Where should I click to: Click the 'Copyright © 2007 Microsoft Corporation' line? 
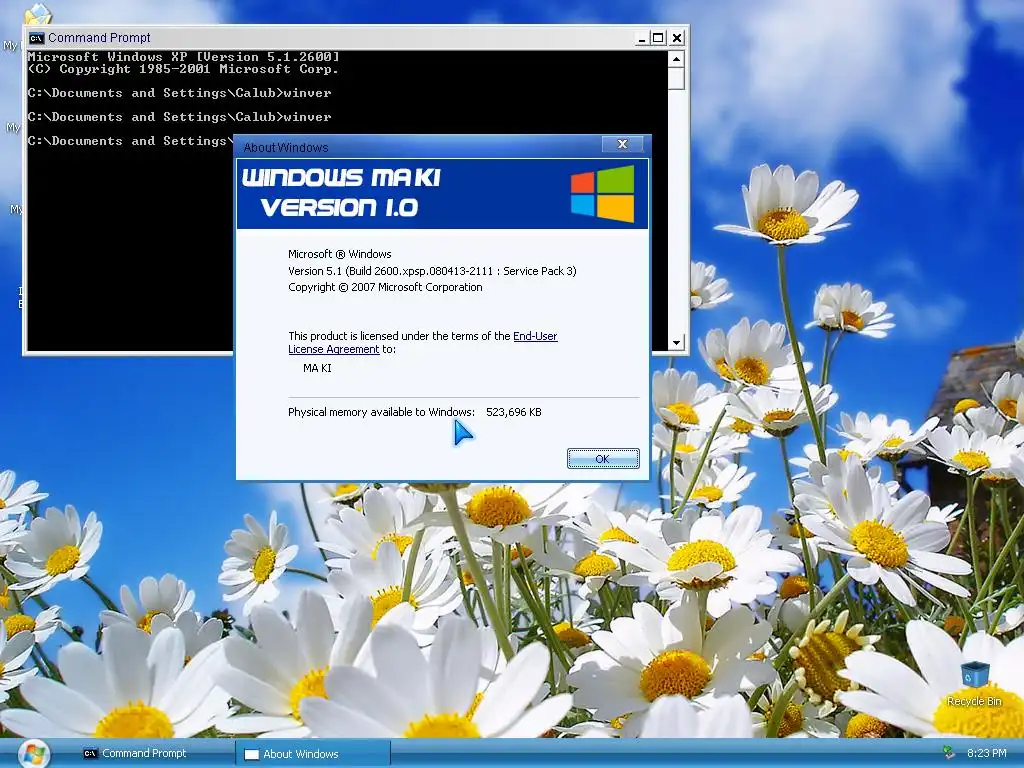click(x=385, y=287)
